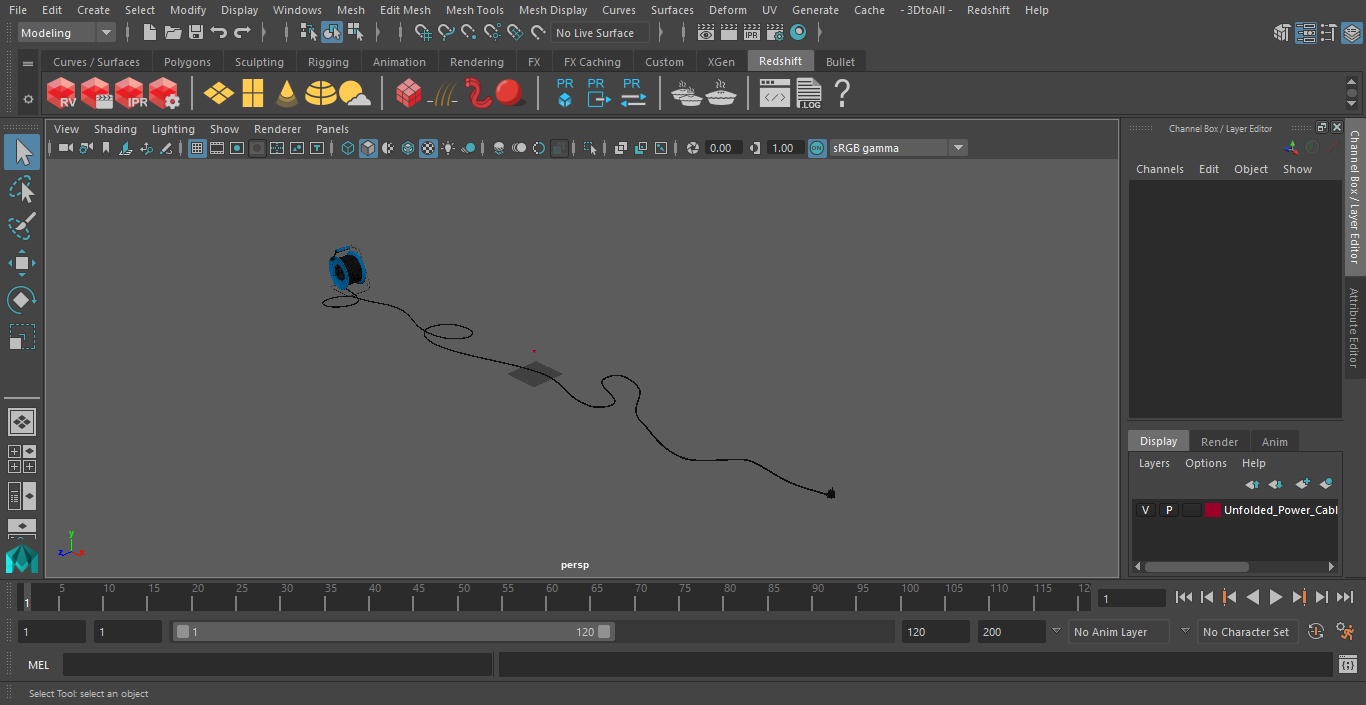Switch to the Anim layer tab
The image size is (1366, 705).
click(1274, 442)
